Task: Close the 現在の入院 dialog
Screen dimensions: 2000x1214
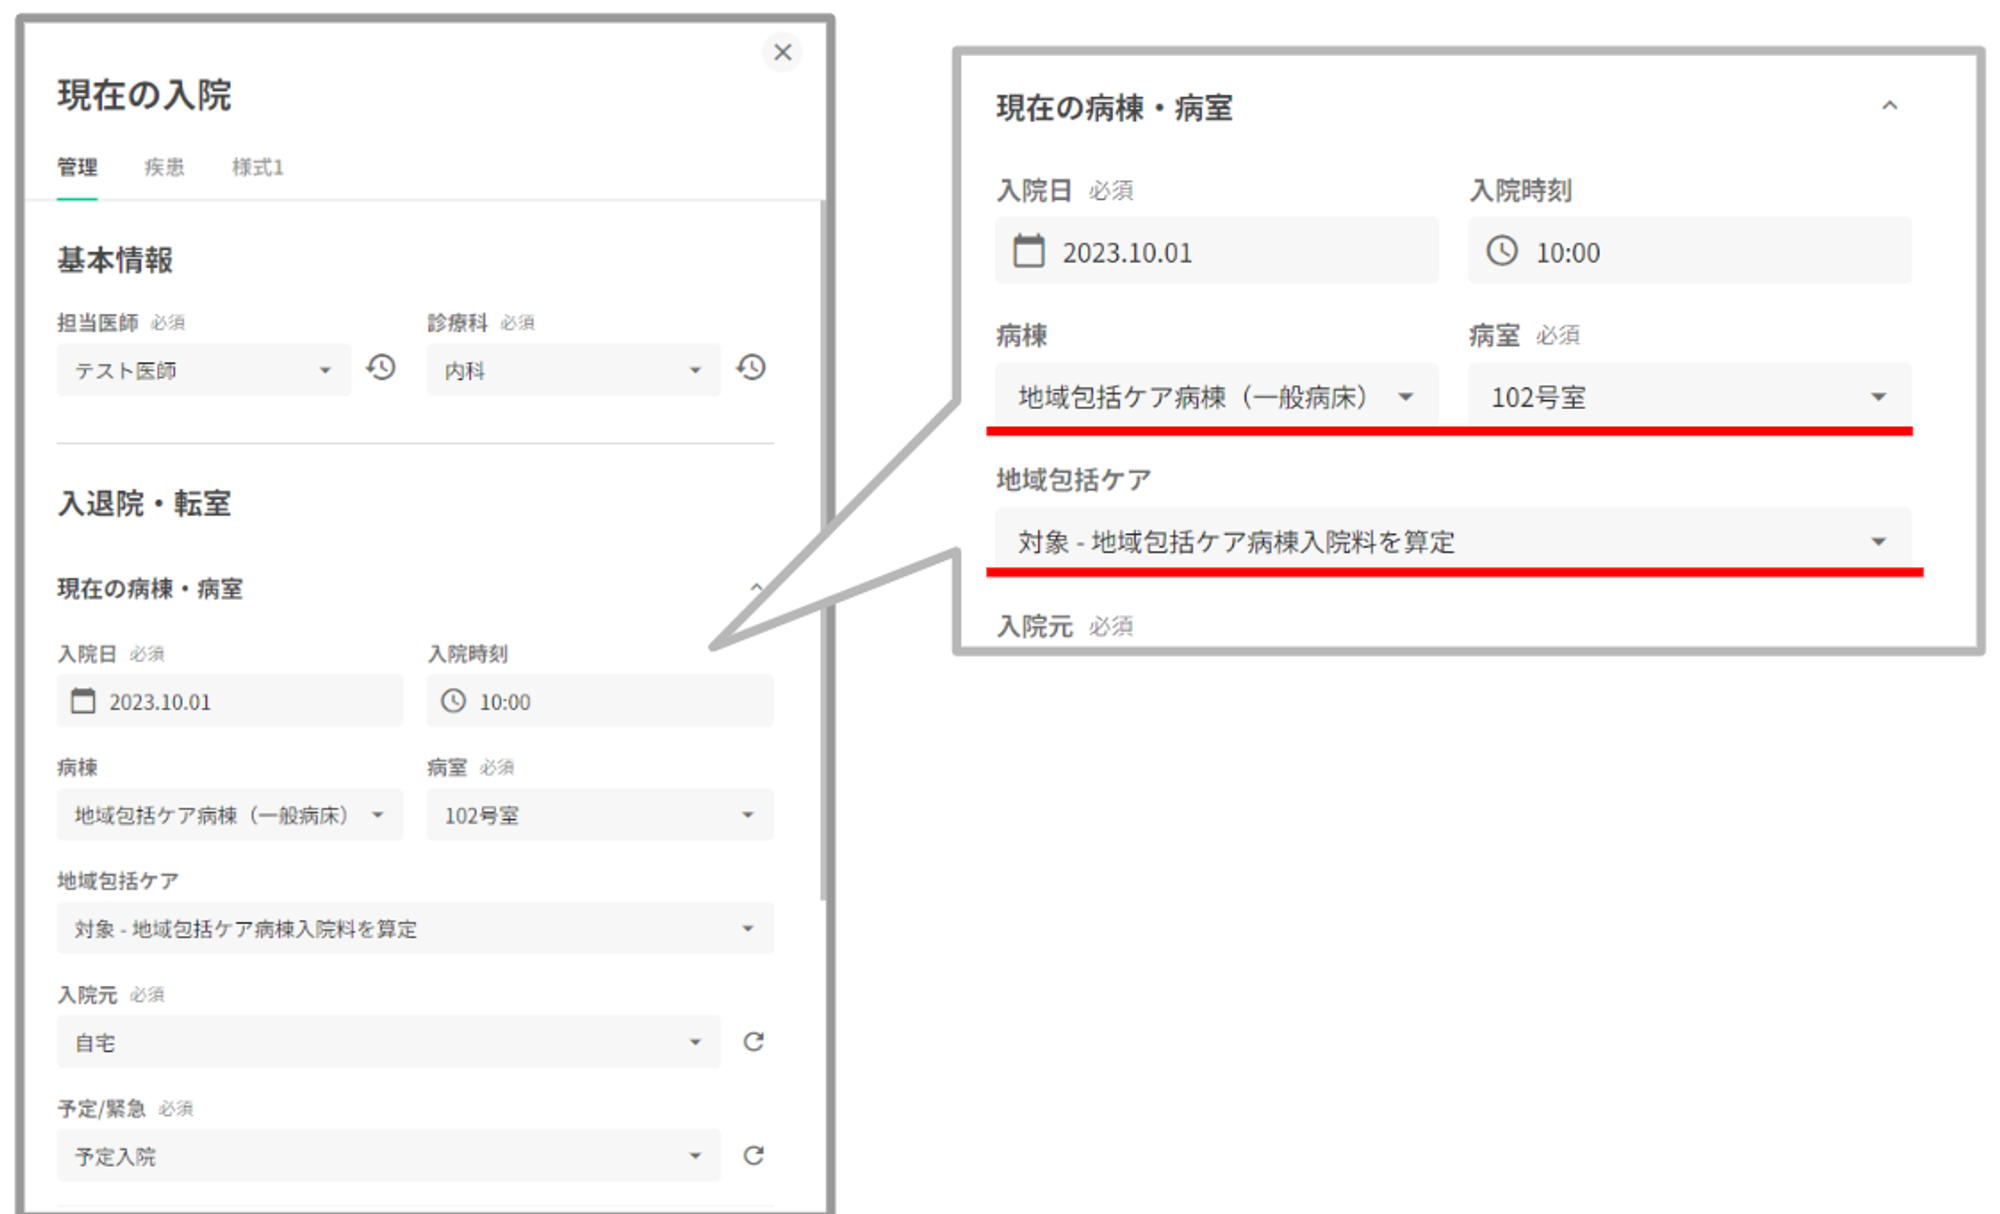Action: point(782,52)
